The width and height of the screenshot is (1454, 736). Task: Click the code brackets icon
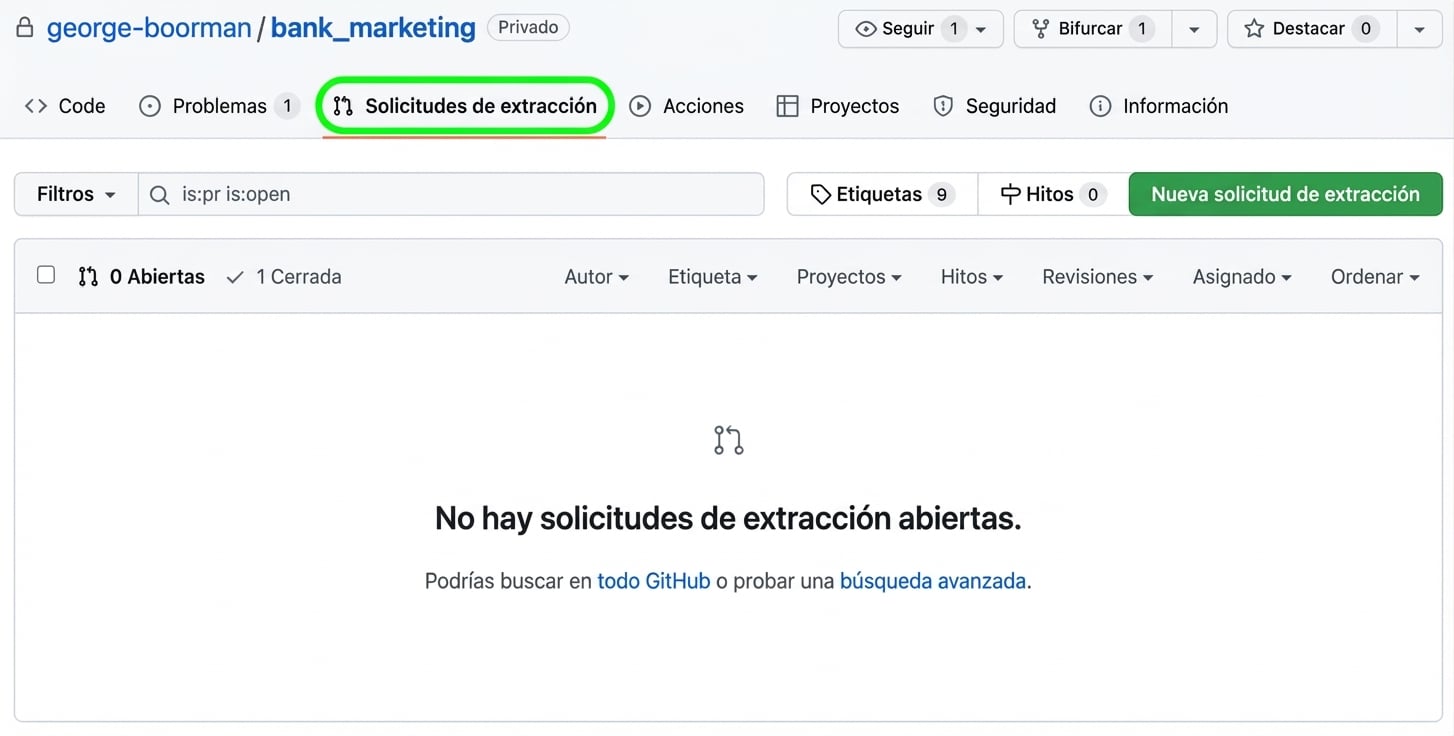tap(36, 106)
